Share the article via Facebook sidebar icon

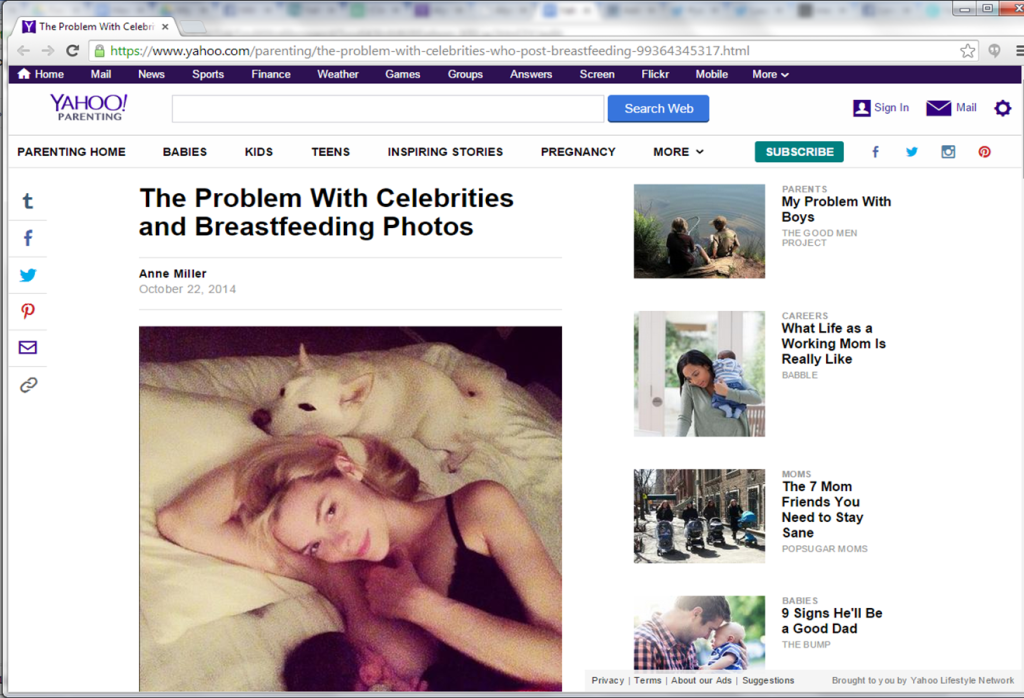coord(27,237)
